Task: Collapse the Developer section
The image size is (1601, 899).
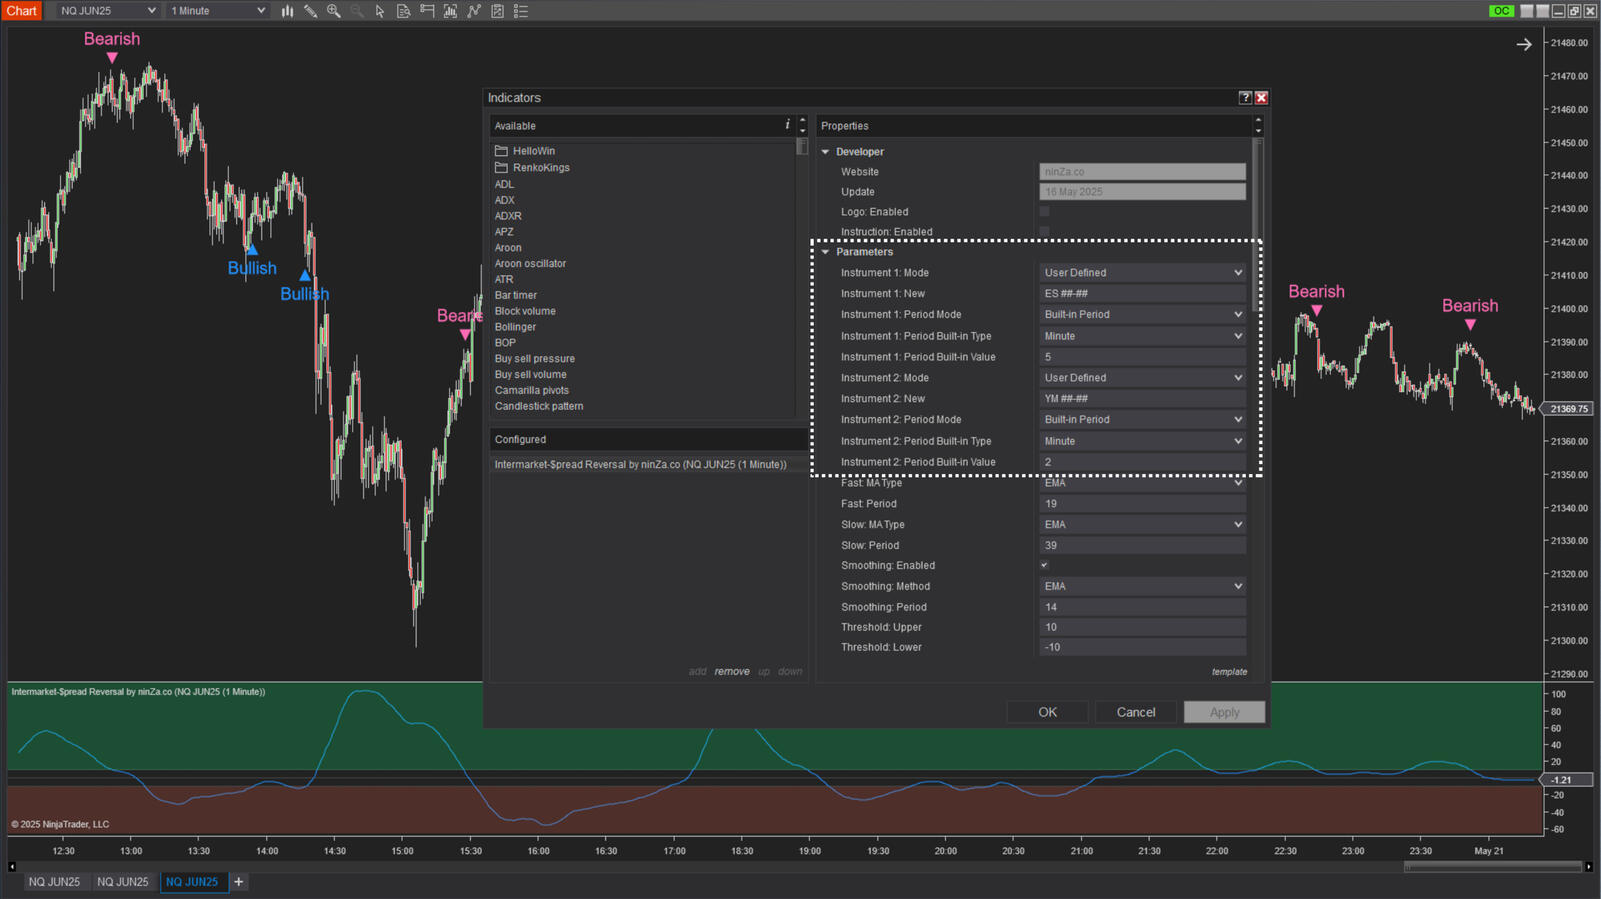Action: click(826, 152)
